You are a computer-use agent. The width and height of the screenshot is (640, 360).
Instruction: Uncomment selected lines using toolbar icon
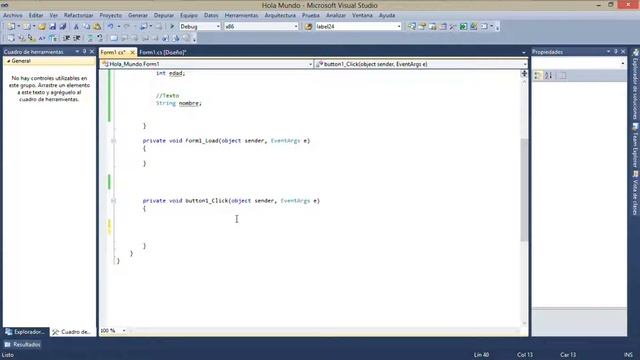(x=100, y=38)
